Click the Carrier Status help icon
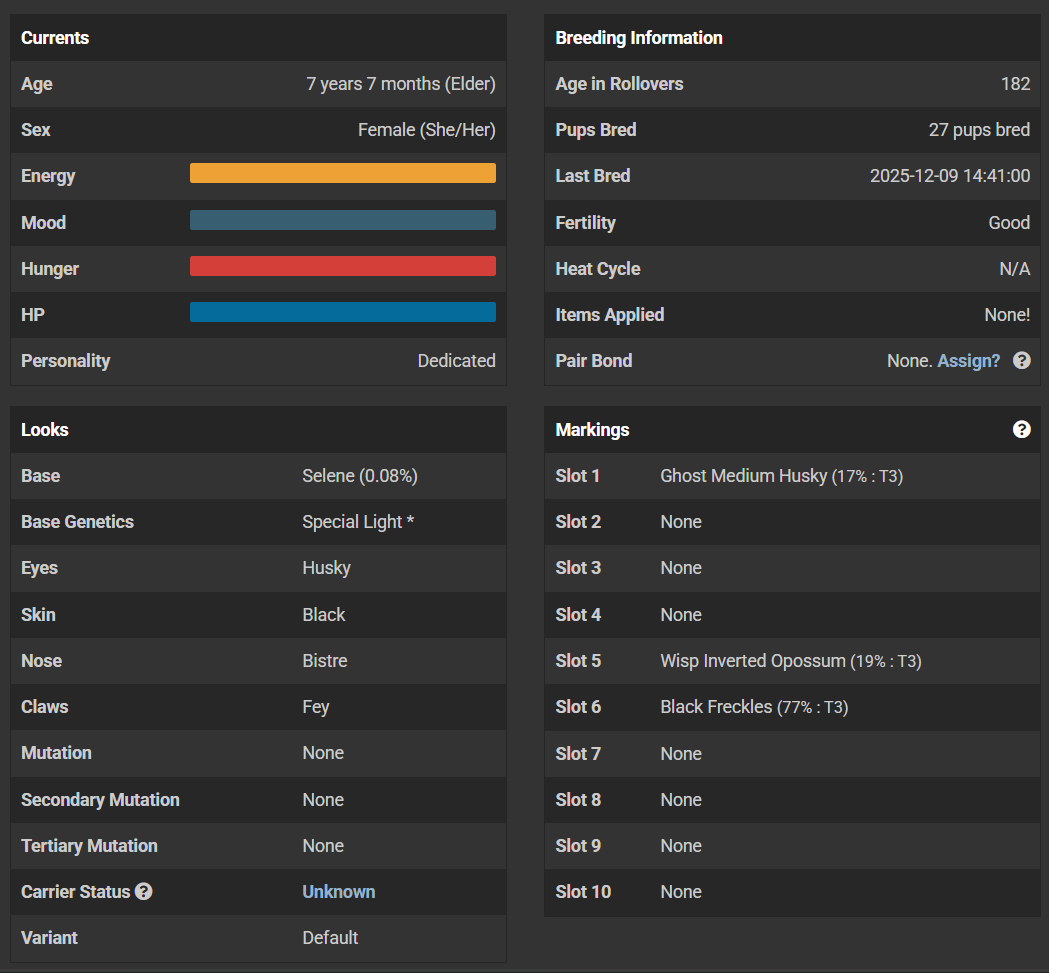 [x=144, y=891]
